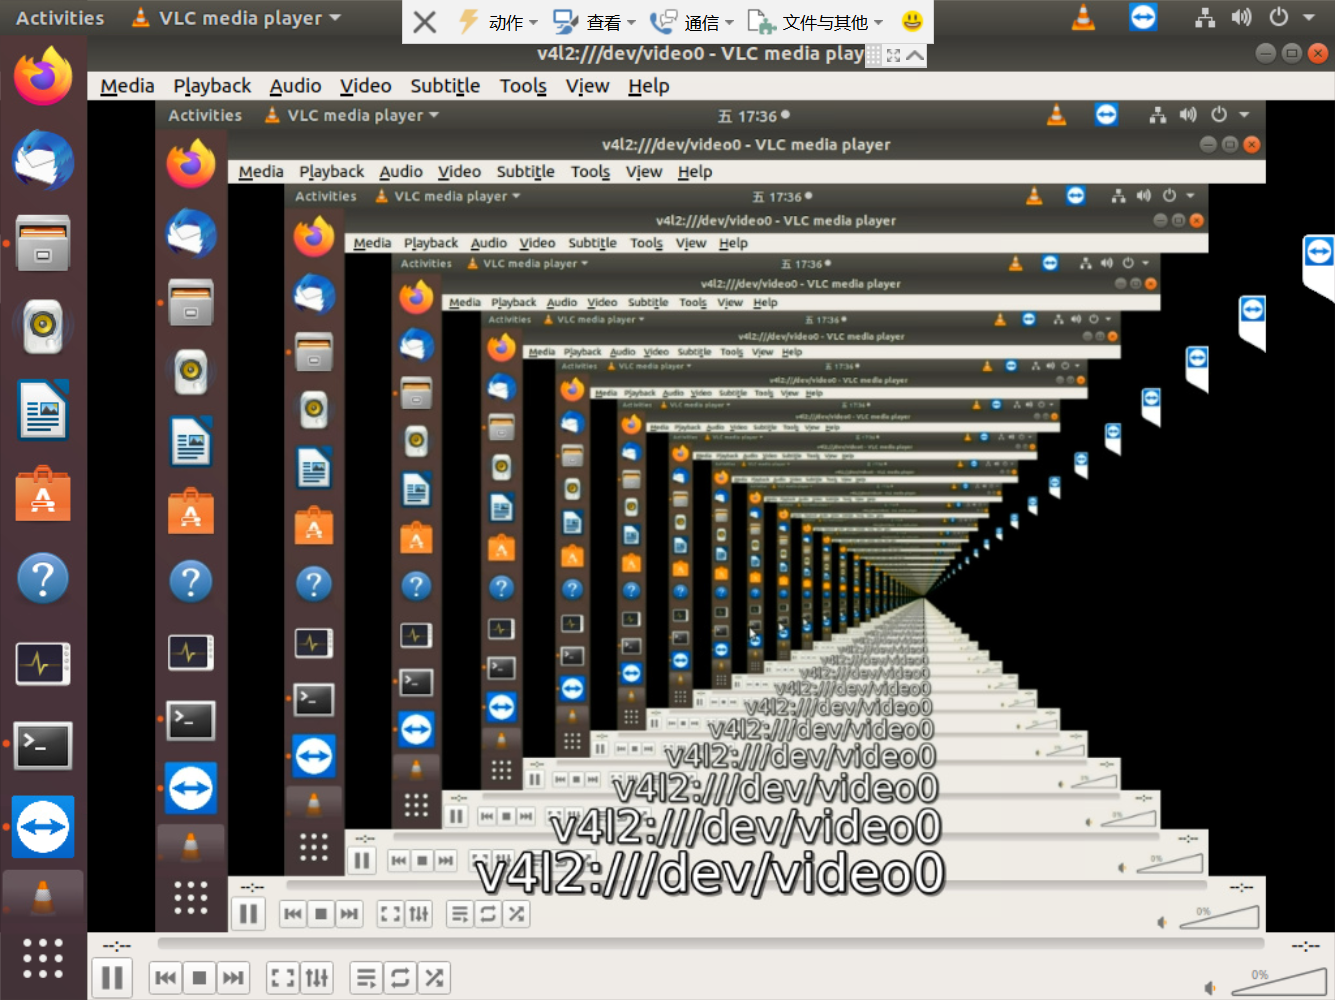
Task: Click the Show Applications grid icon in dock
Action: tap(43, 960)
